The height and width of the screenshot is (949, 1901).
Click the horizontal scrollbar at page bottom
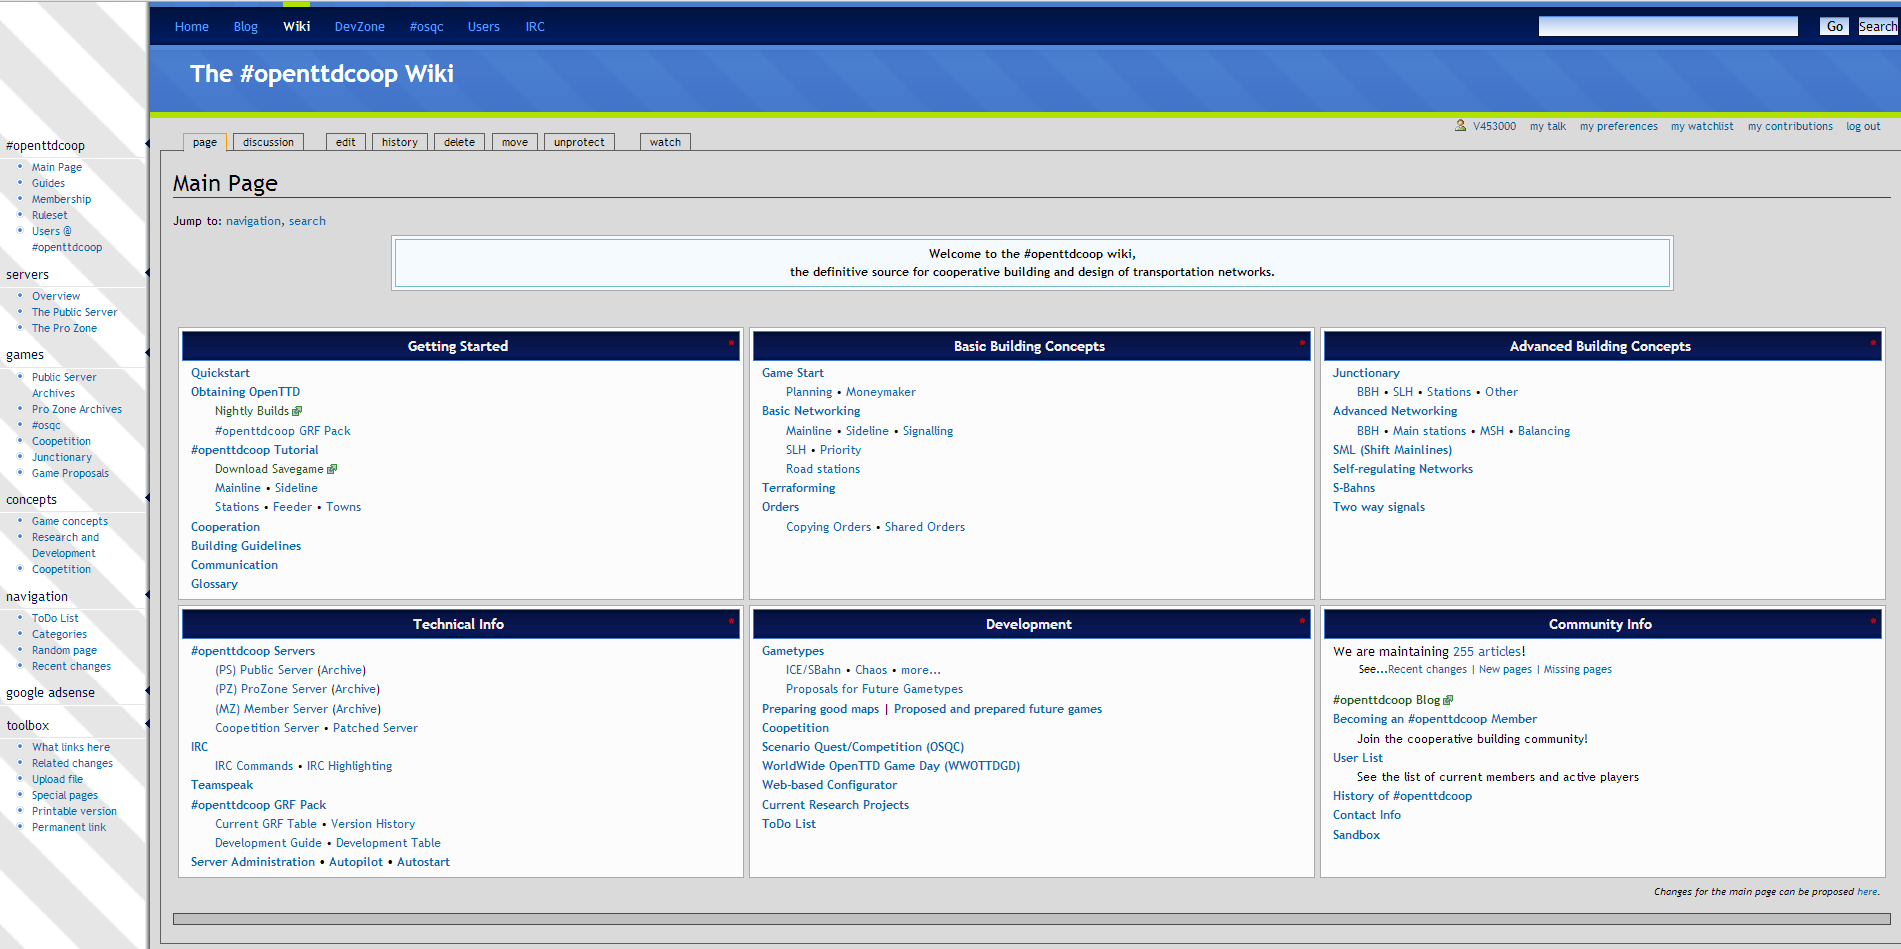click(1031, 918)
